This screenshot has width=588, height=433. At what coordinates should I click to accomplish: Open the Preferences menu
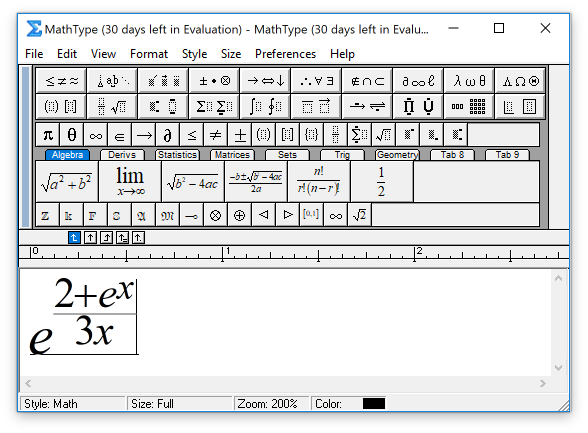tap(285, 54)
